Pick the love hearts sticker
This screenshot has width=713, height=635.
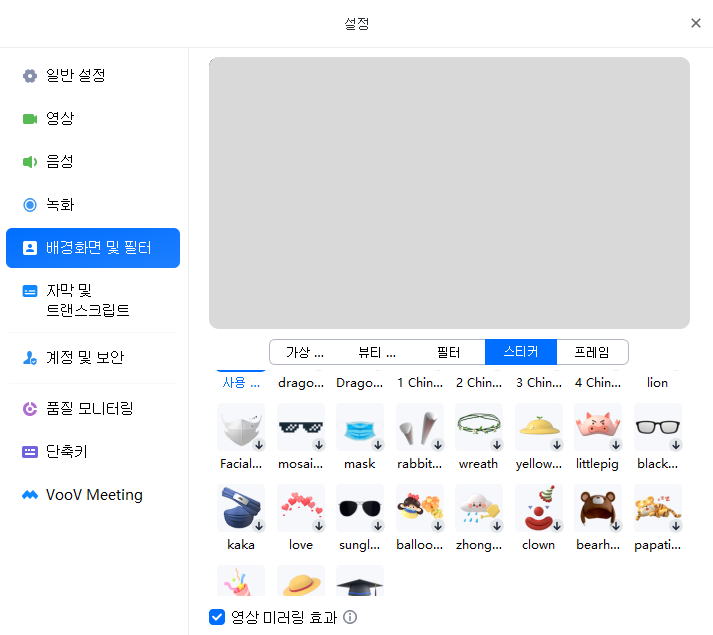(x=300, y=508)
